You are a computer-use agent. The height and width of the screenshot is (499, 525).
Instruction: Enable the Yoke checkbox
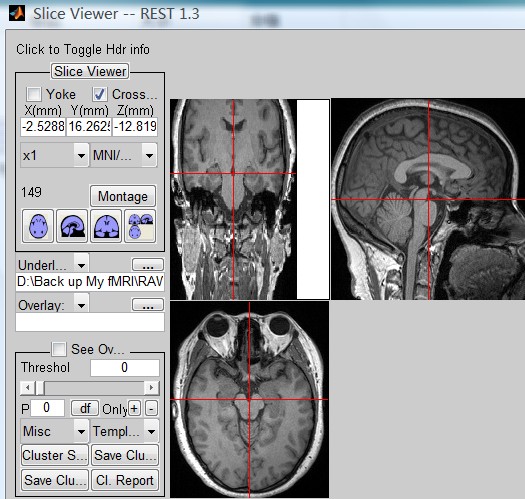point(34,94)
